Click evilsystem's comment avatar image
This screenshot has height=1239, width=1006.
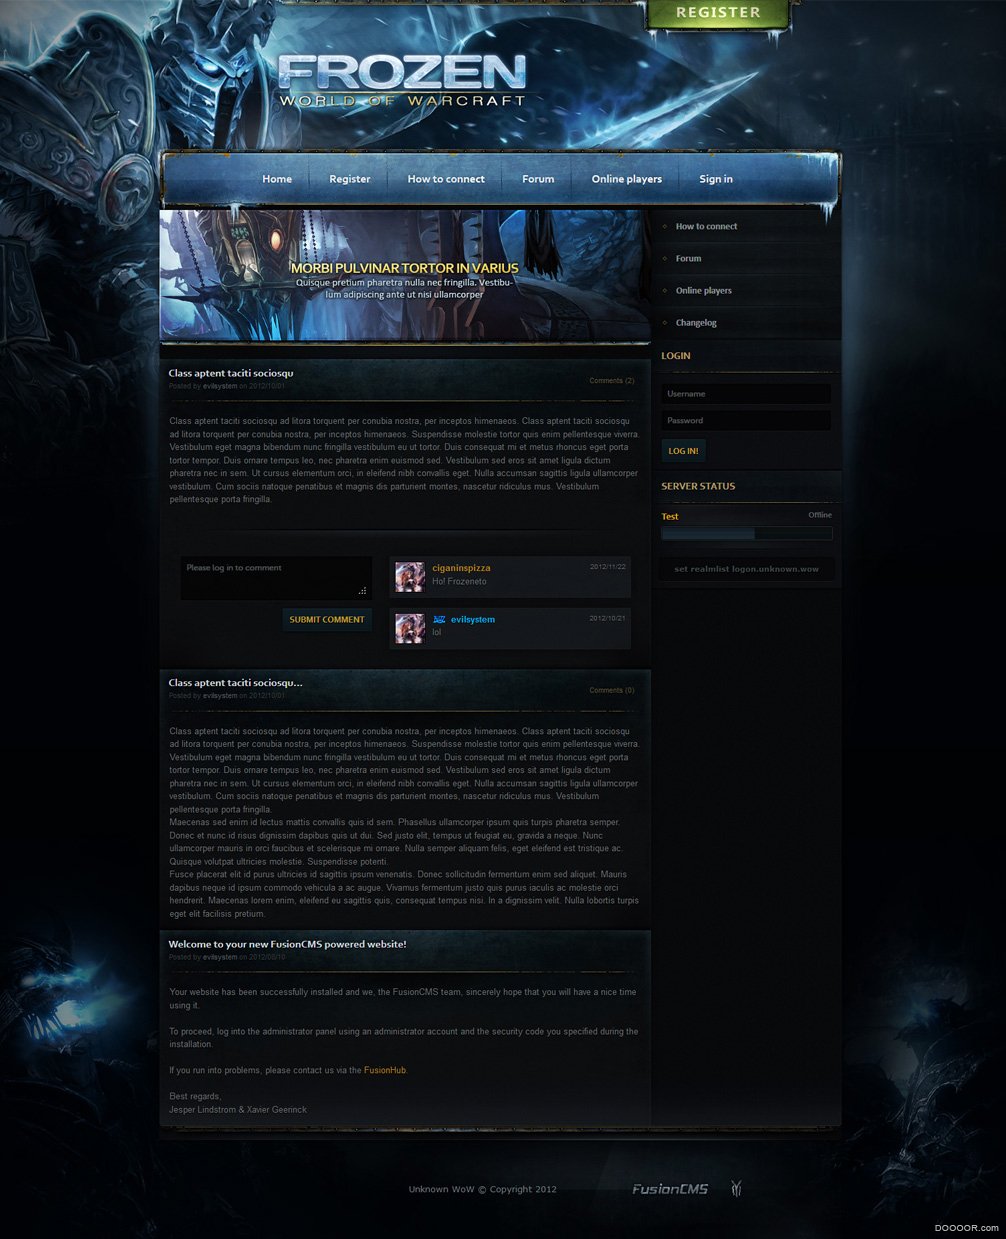[410, 628]
